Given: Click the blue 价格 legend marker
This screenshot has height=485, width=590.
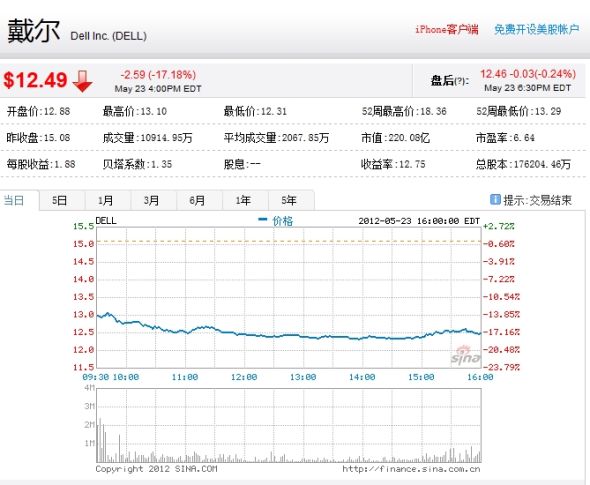Looking at the screenshot, I should 263,219.
